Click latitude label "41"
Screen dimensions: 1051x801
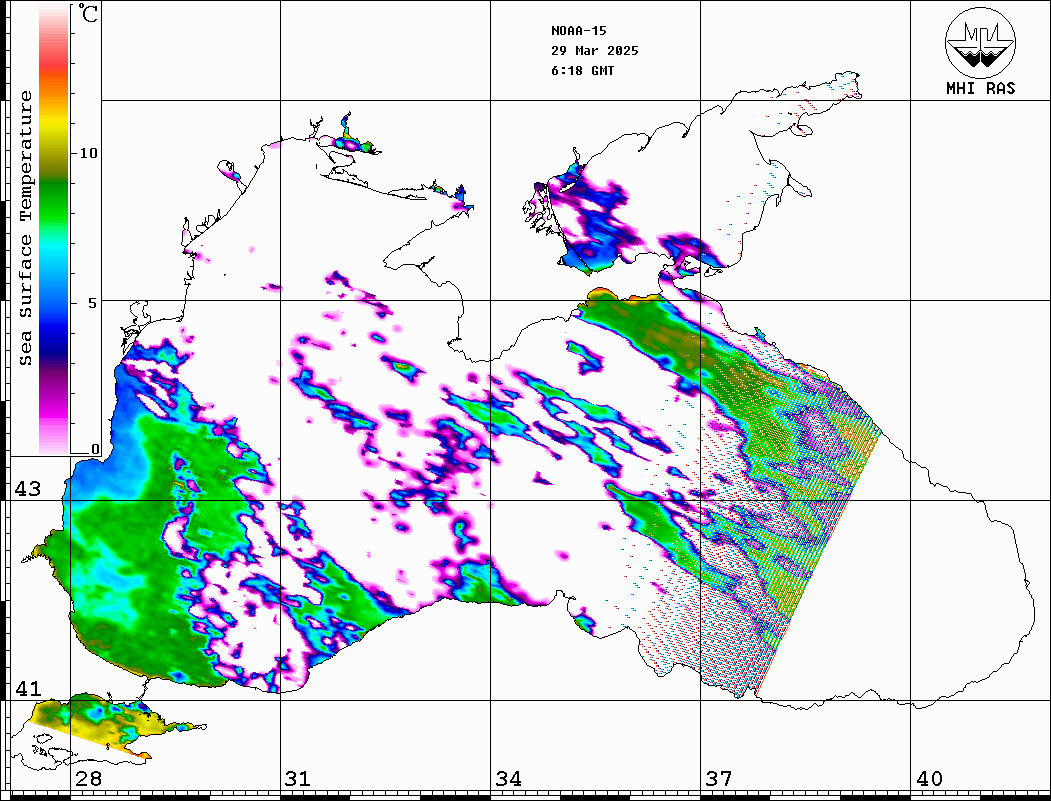[27, 688]
